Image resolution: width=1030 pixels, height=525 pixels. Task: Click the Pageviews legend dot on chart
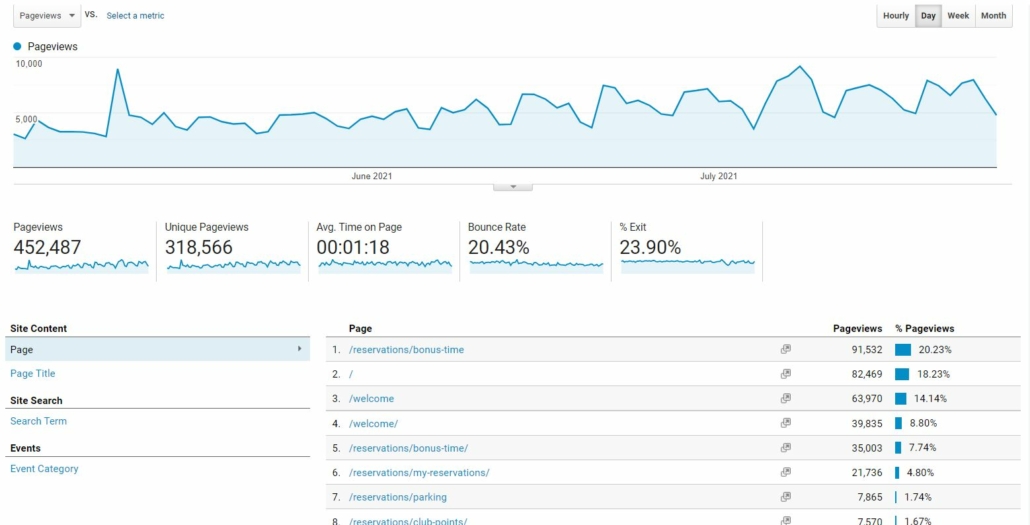pos(17,47)
